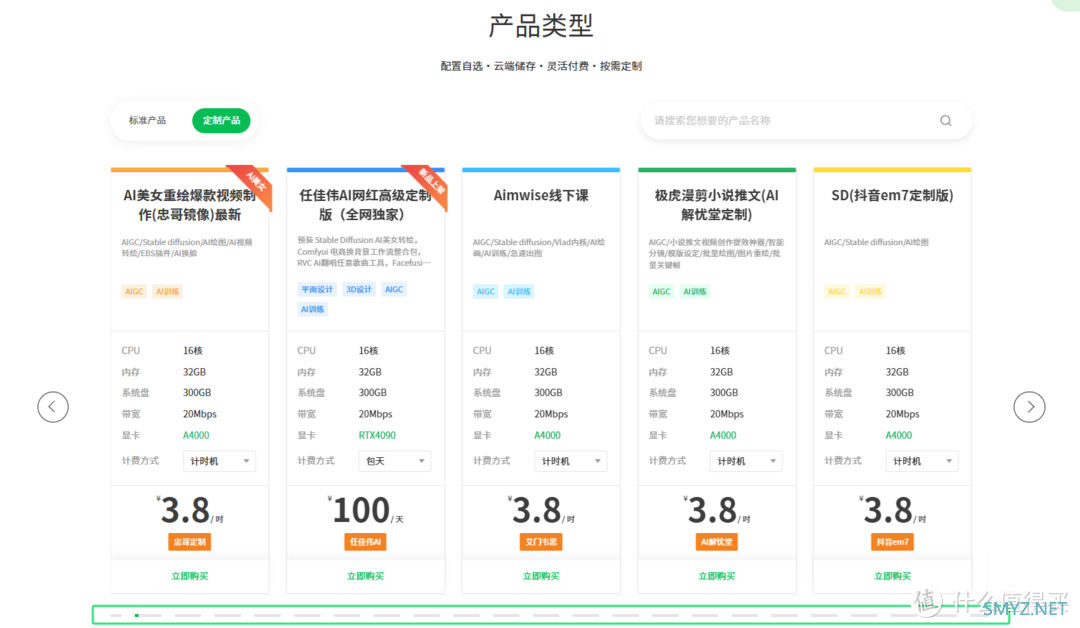Open 包天 billing dropdown on 任佳伟AI card

tap(395, 461)
